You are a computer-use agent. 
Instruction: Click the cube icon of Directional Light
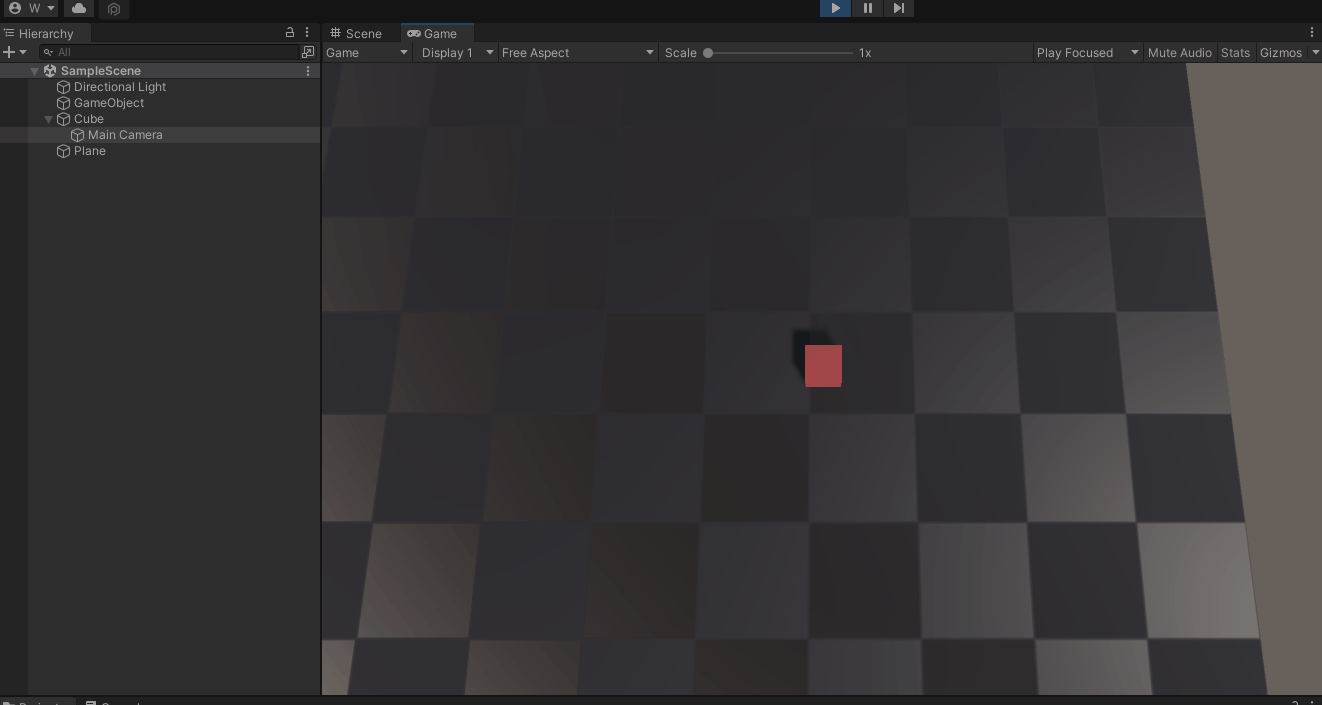(64, 87)
